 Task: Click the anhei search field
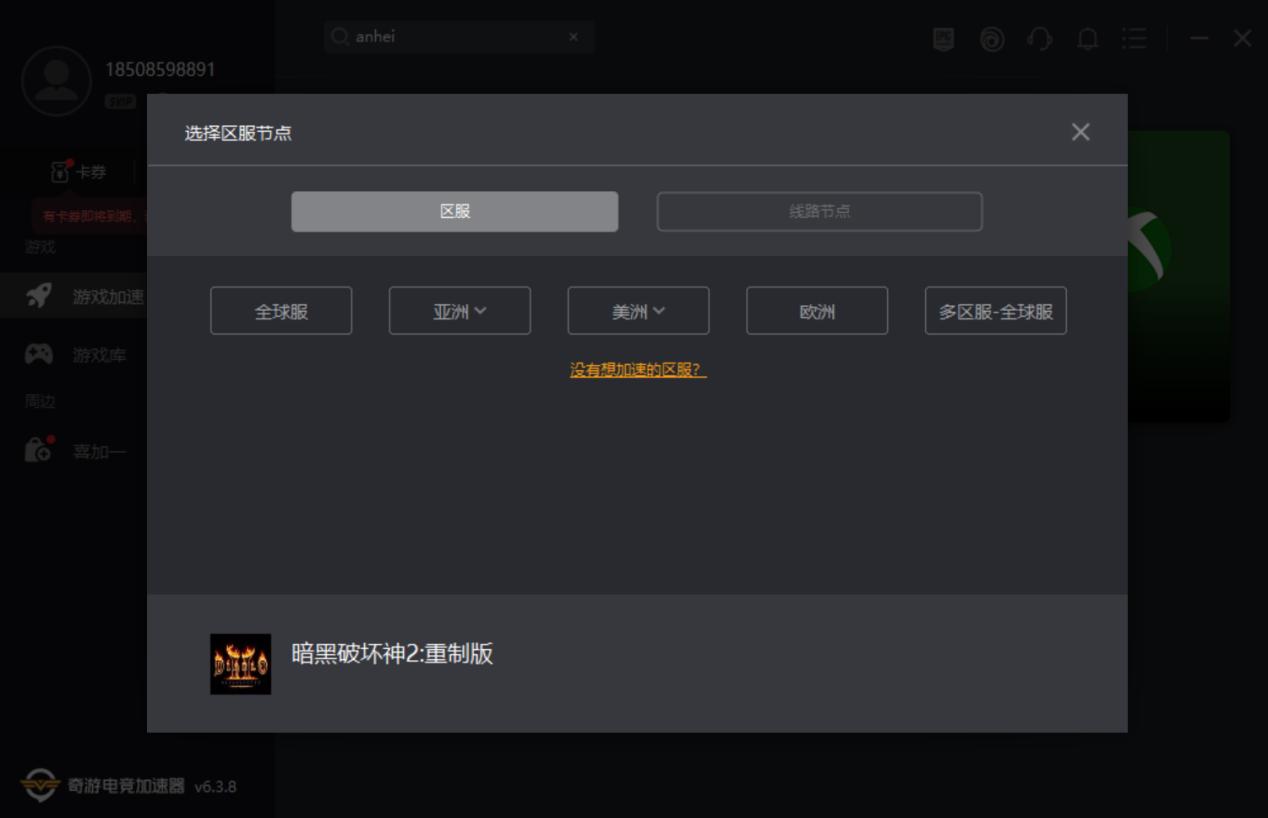tap(459, 37)
